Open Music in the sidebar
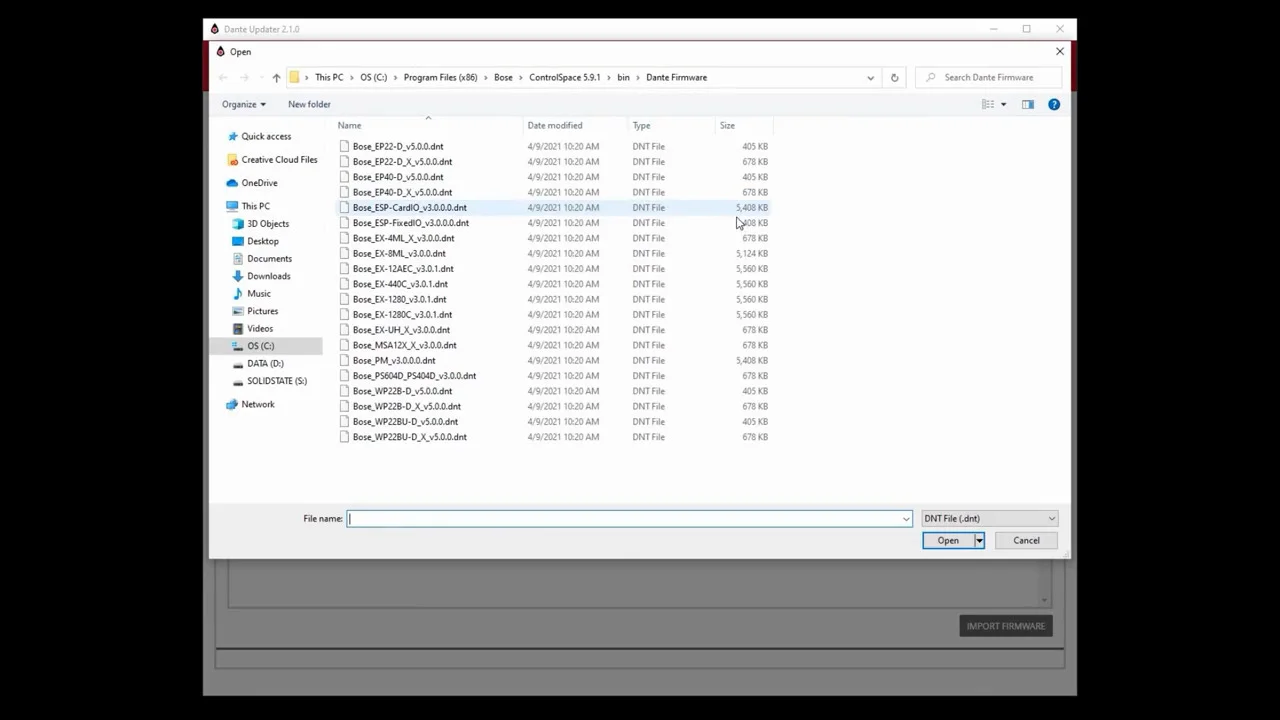The image size is (1280, 720). click(258, 294)
